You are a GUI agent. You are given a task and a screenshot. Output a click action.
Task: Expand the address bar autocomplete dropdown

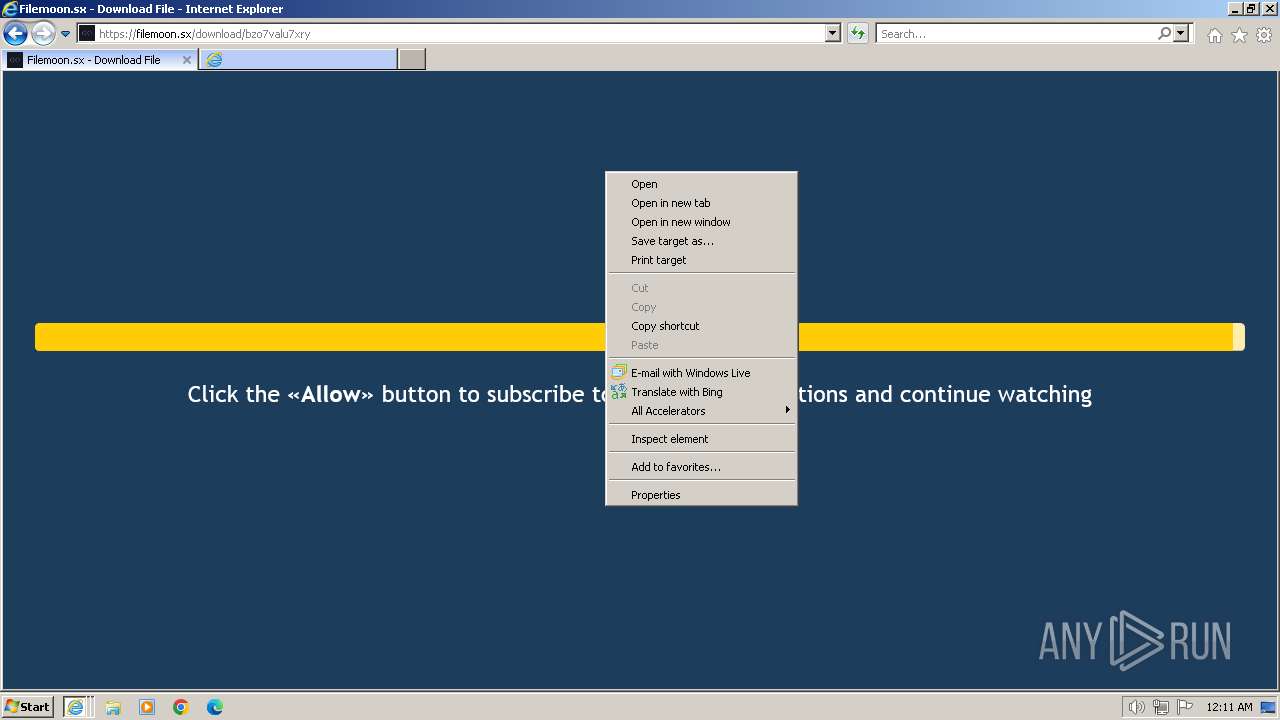833,34
